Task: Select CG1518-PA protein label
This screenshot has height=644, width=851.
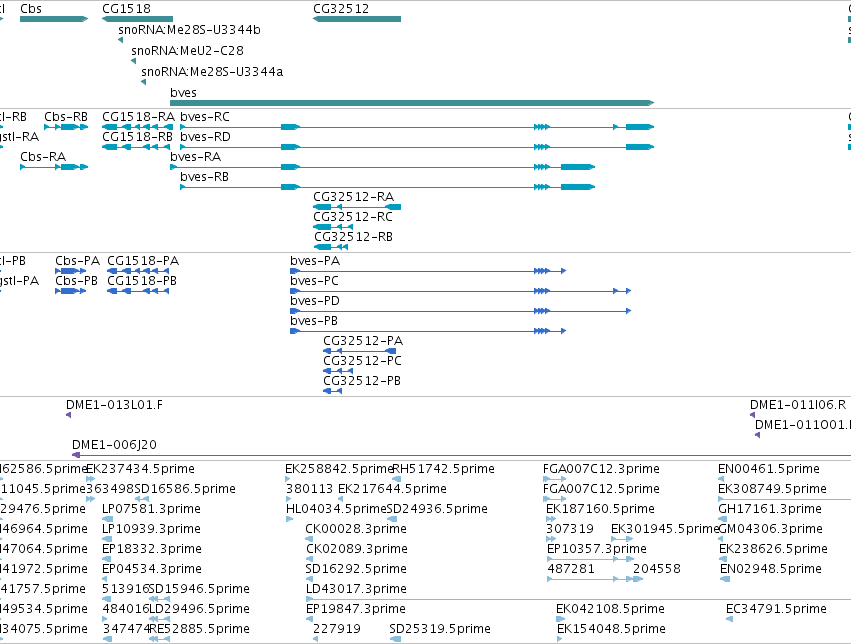Action: pos(143,261)
